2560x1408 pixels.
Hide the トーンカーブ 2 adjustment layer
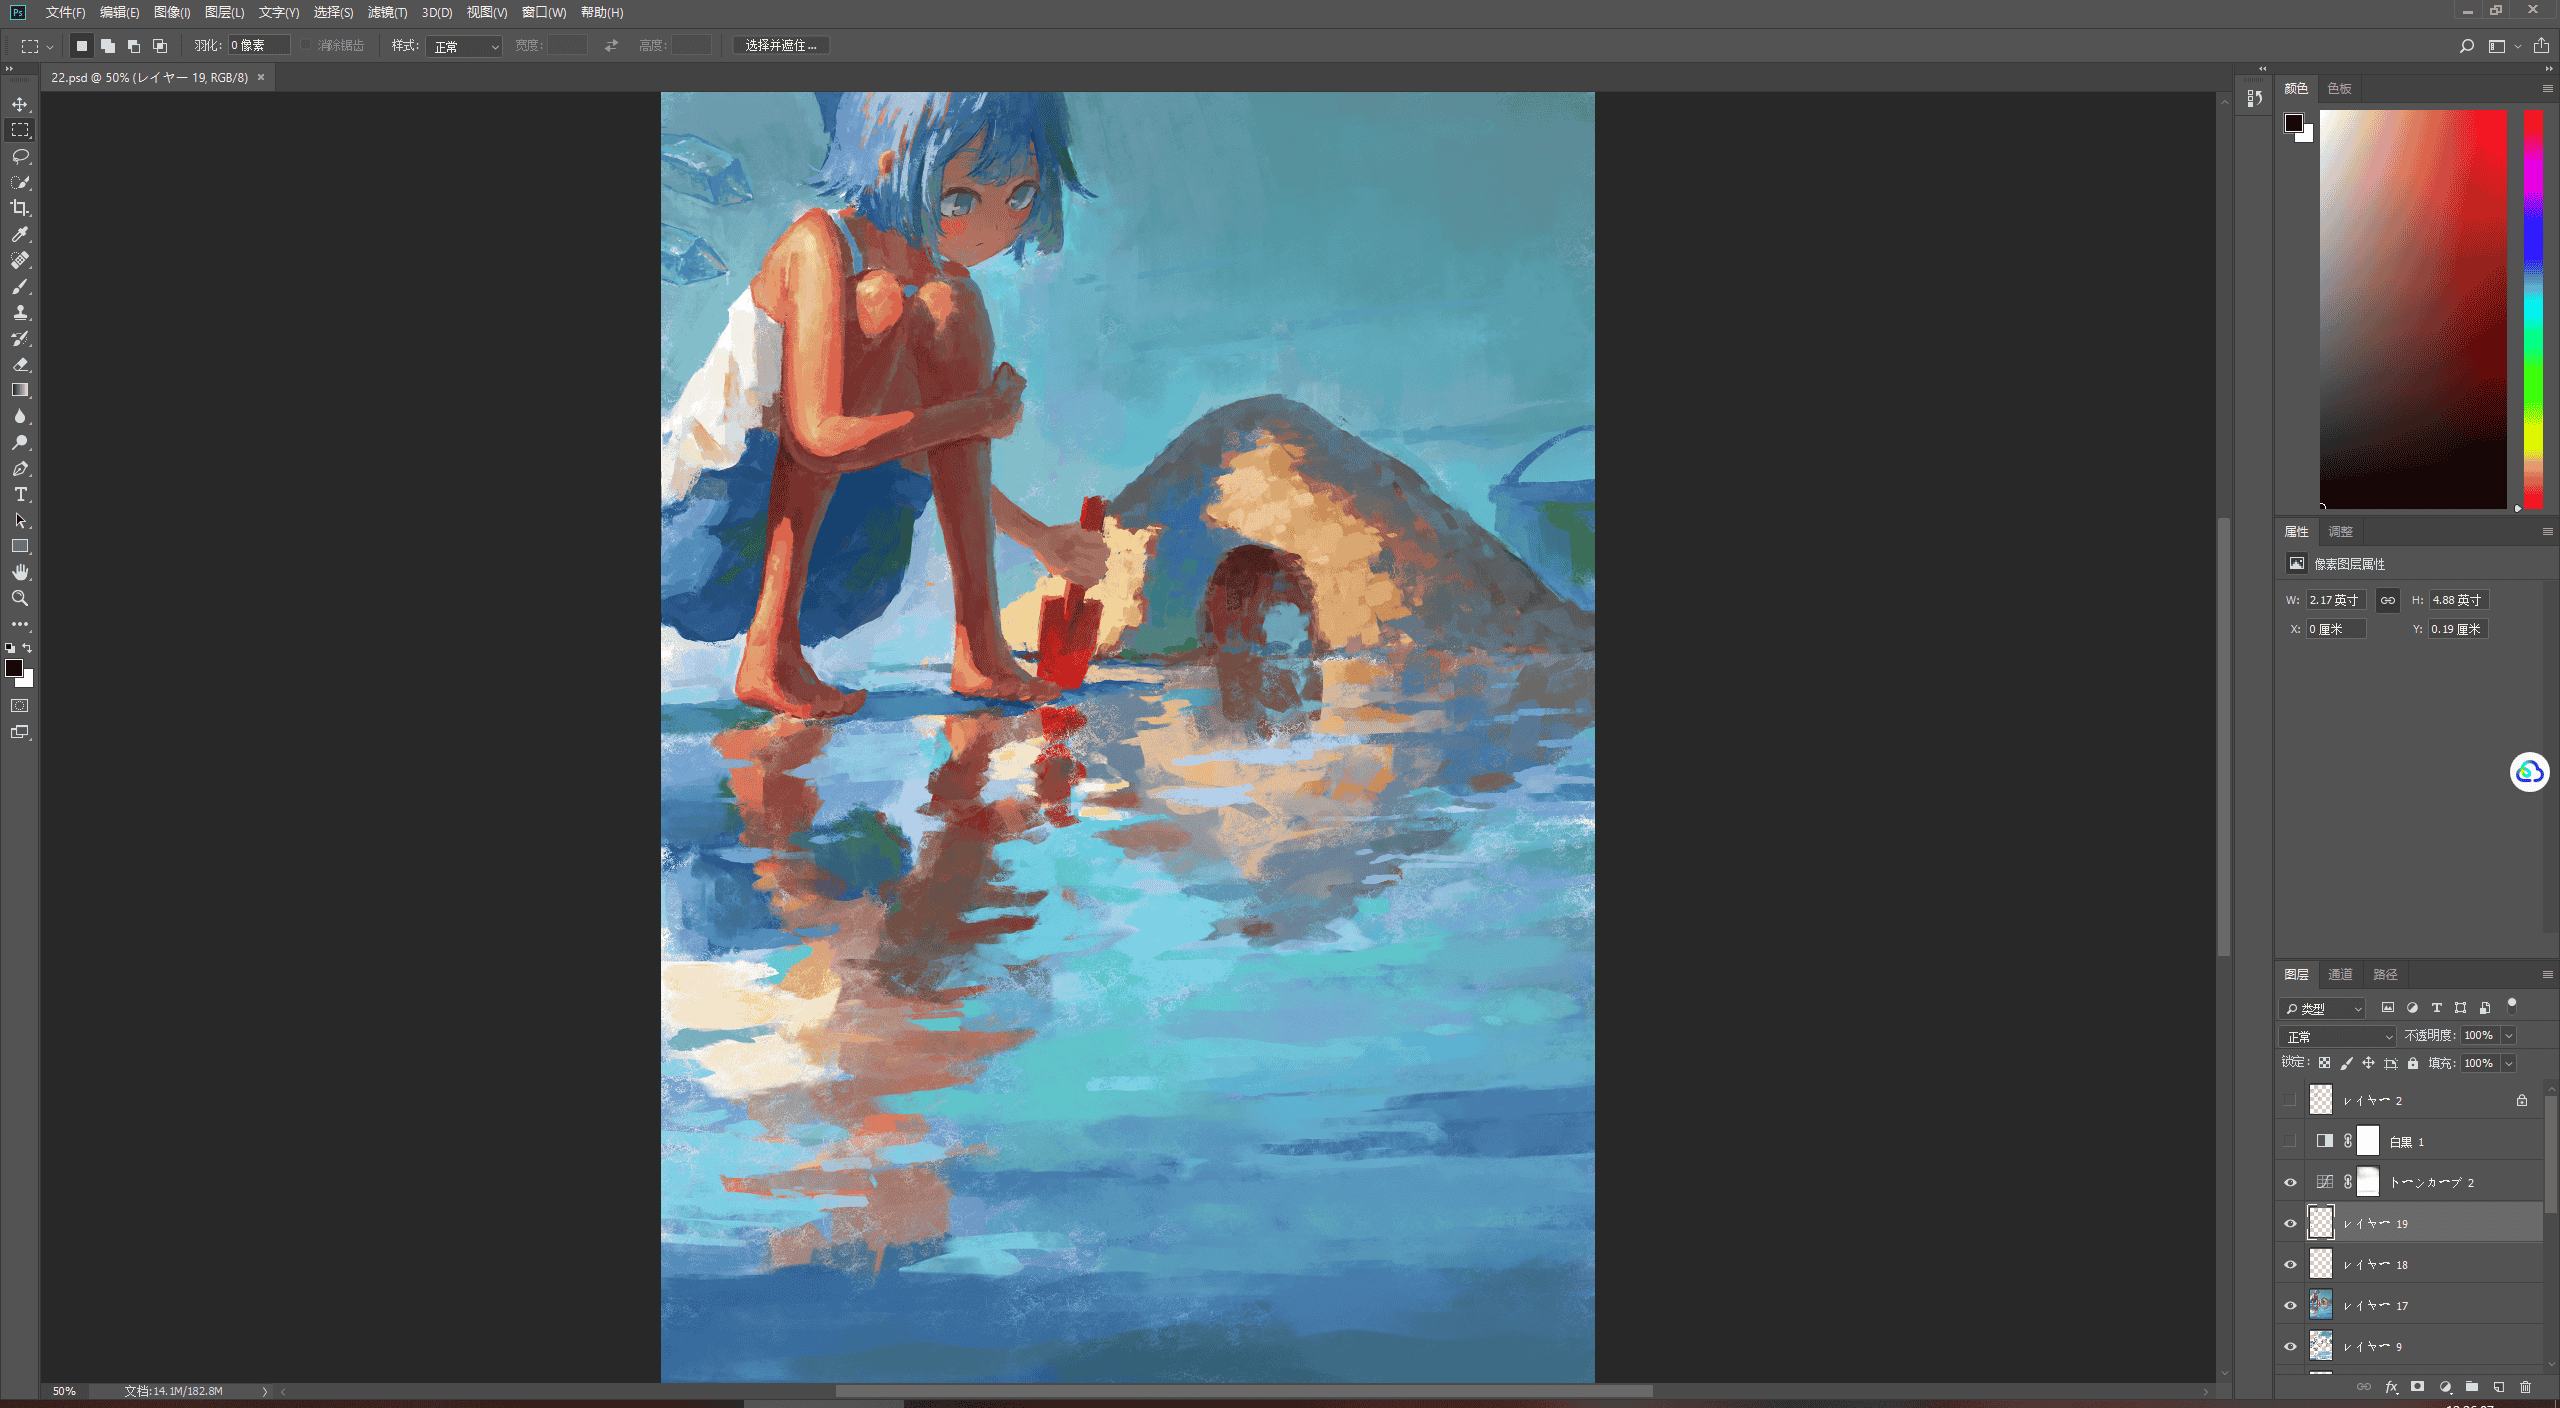tap(2290, 1182)
